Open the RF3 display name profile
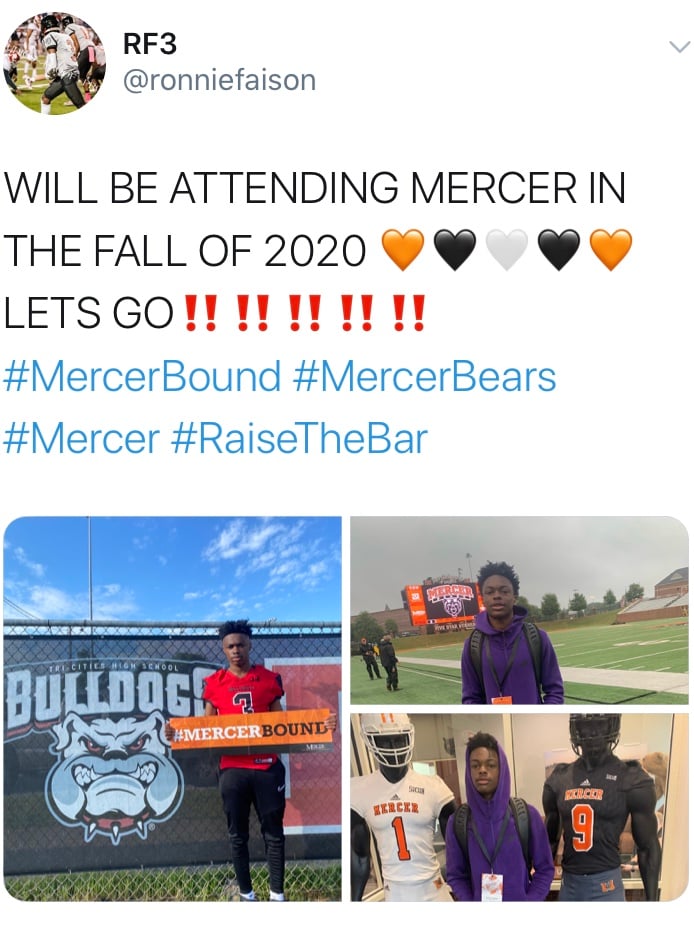Viewport: 694px width, 930px height. click(149, 44)
